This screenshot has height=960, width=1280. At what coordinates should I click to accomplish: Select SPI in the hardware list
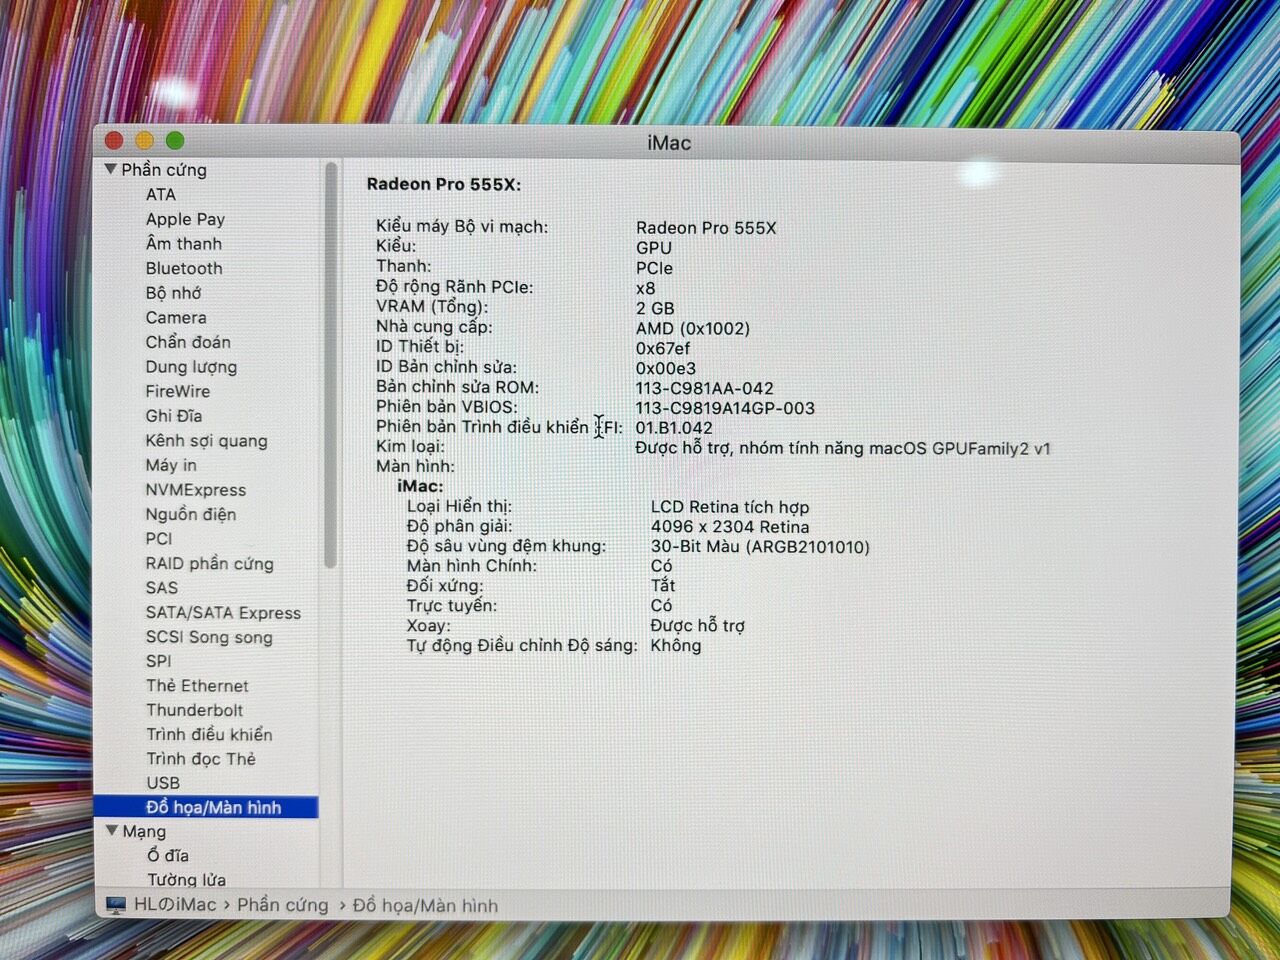tap(159, 661)
